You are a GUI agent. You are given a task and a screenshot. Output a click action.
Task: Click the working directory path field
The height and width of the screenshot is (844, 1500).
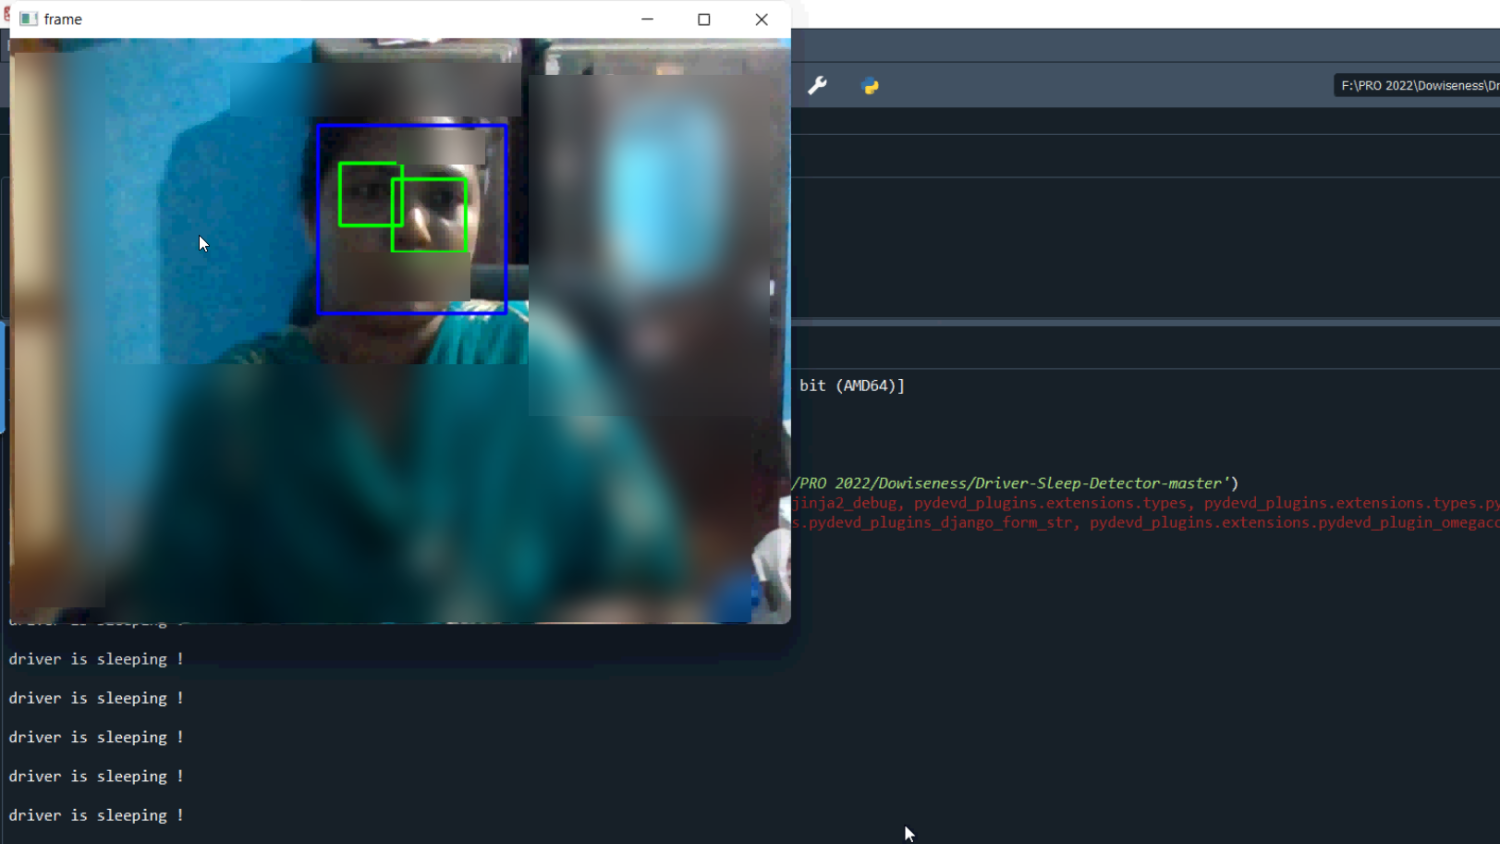(x=1417, y=86)
